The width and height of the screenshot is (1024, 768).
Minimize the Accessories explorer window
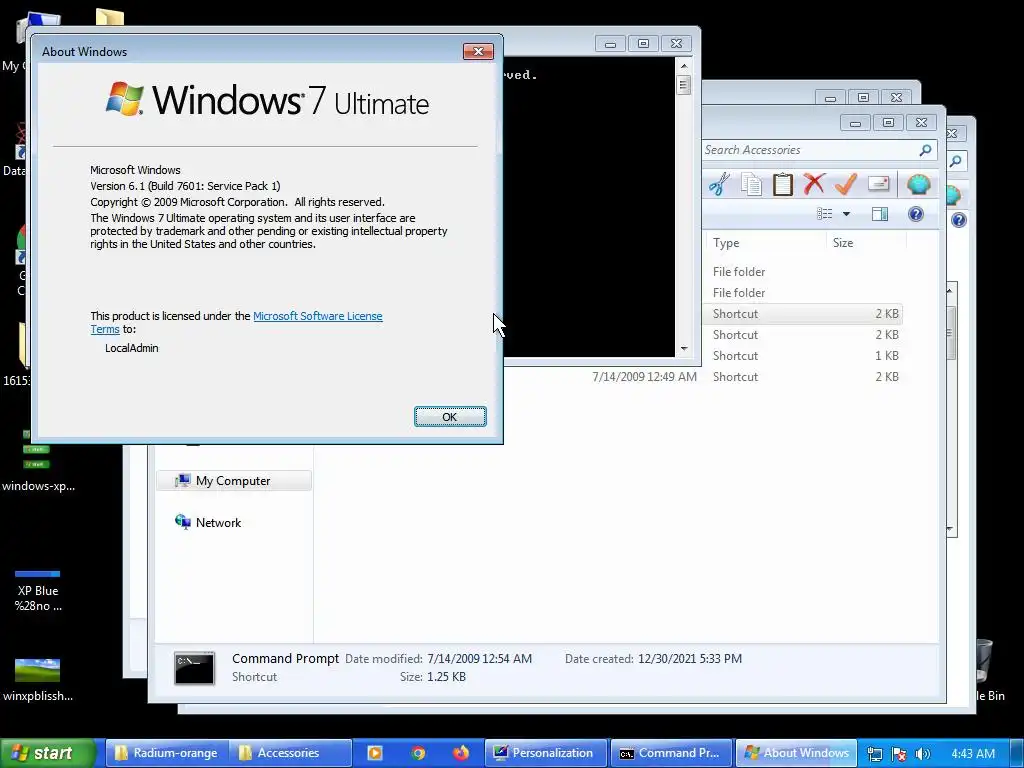click(856, 123)
